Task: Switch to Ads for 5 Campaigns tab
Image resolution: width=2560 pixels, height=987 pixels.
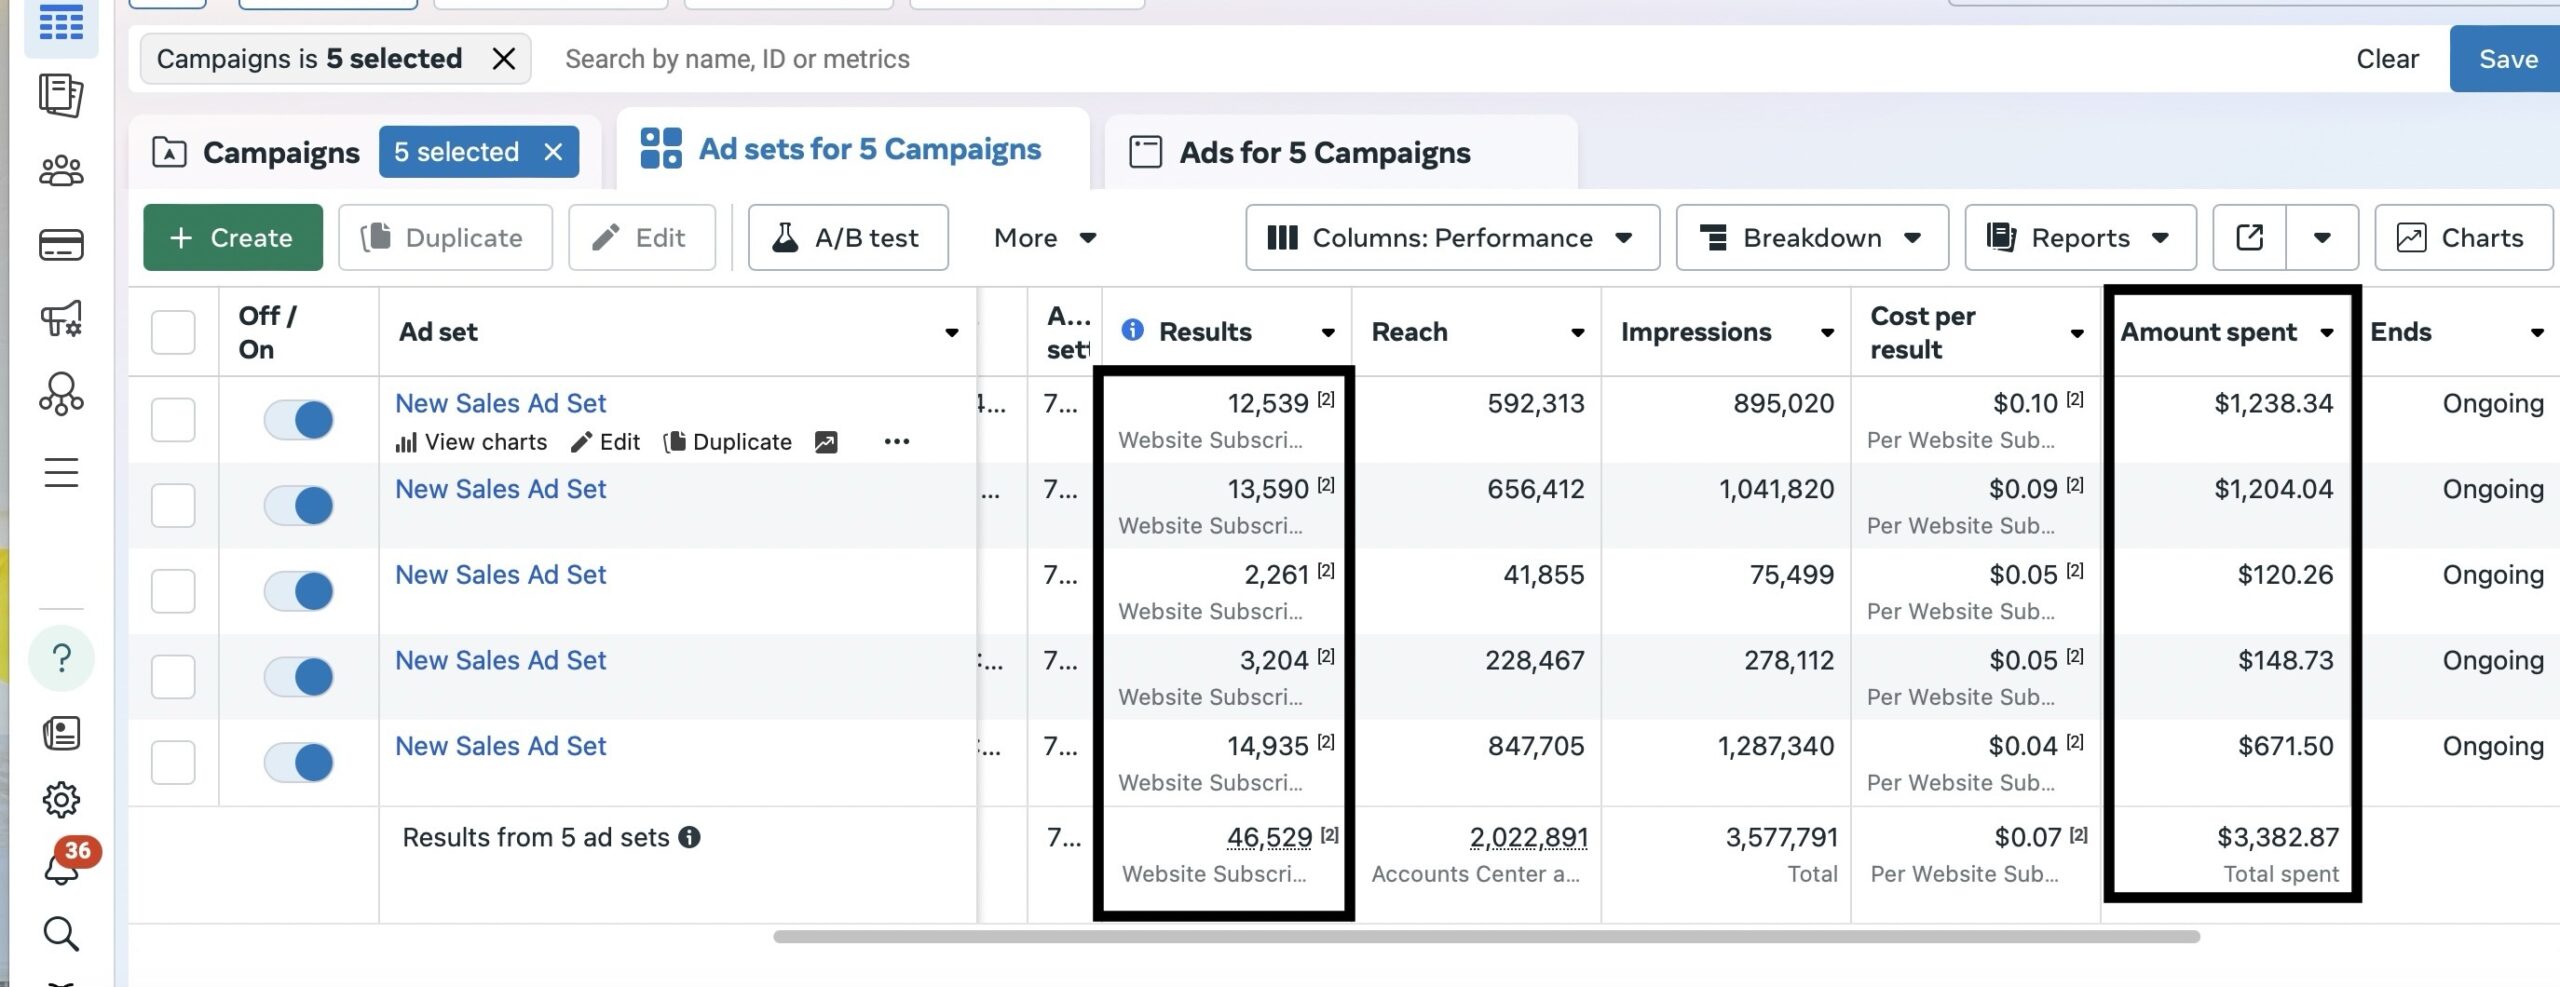Action: pos(1324,153)
